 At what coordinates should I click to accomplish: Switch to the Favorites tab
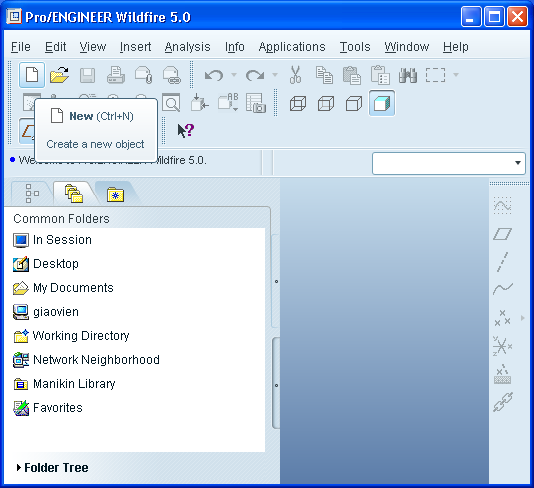115,194
